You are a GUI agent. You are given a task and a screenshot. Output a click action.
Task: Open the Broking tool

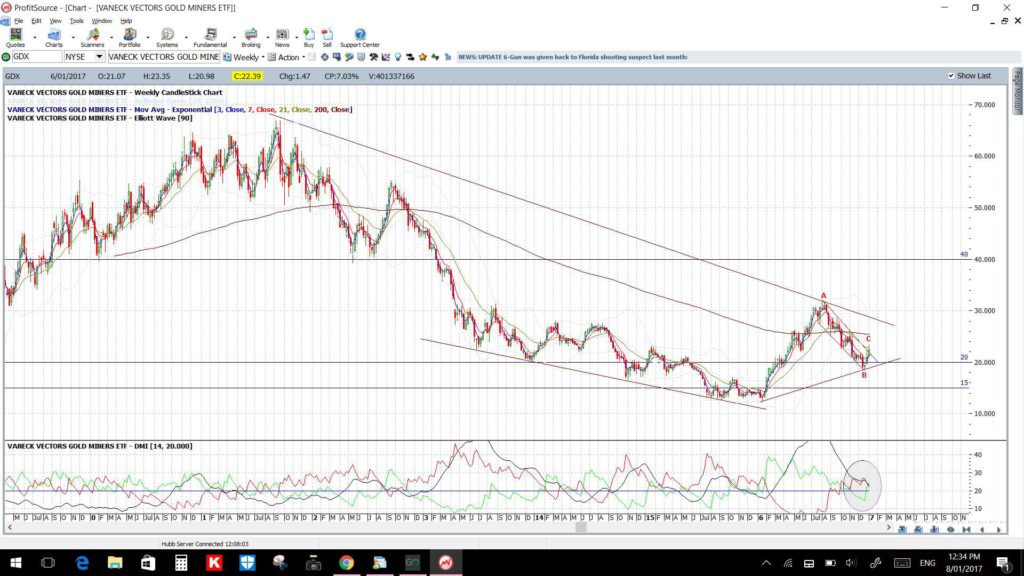[x=251, y=38]
